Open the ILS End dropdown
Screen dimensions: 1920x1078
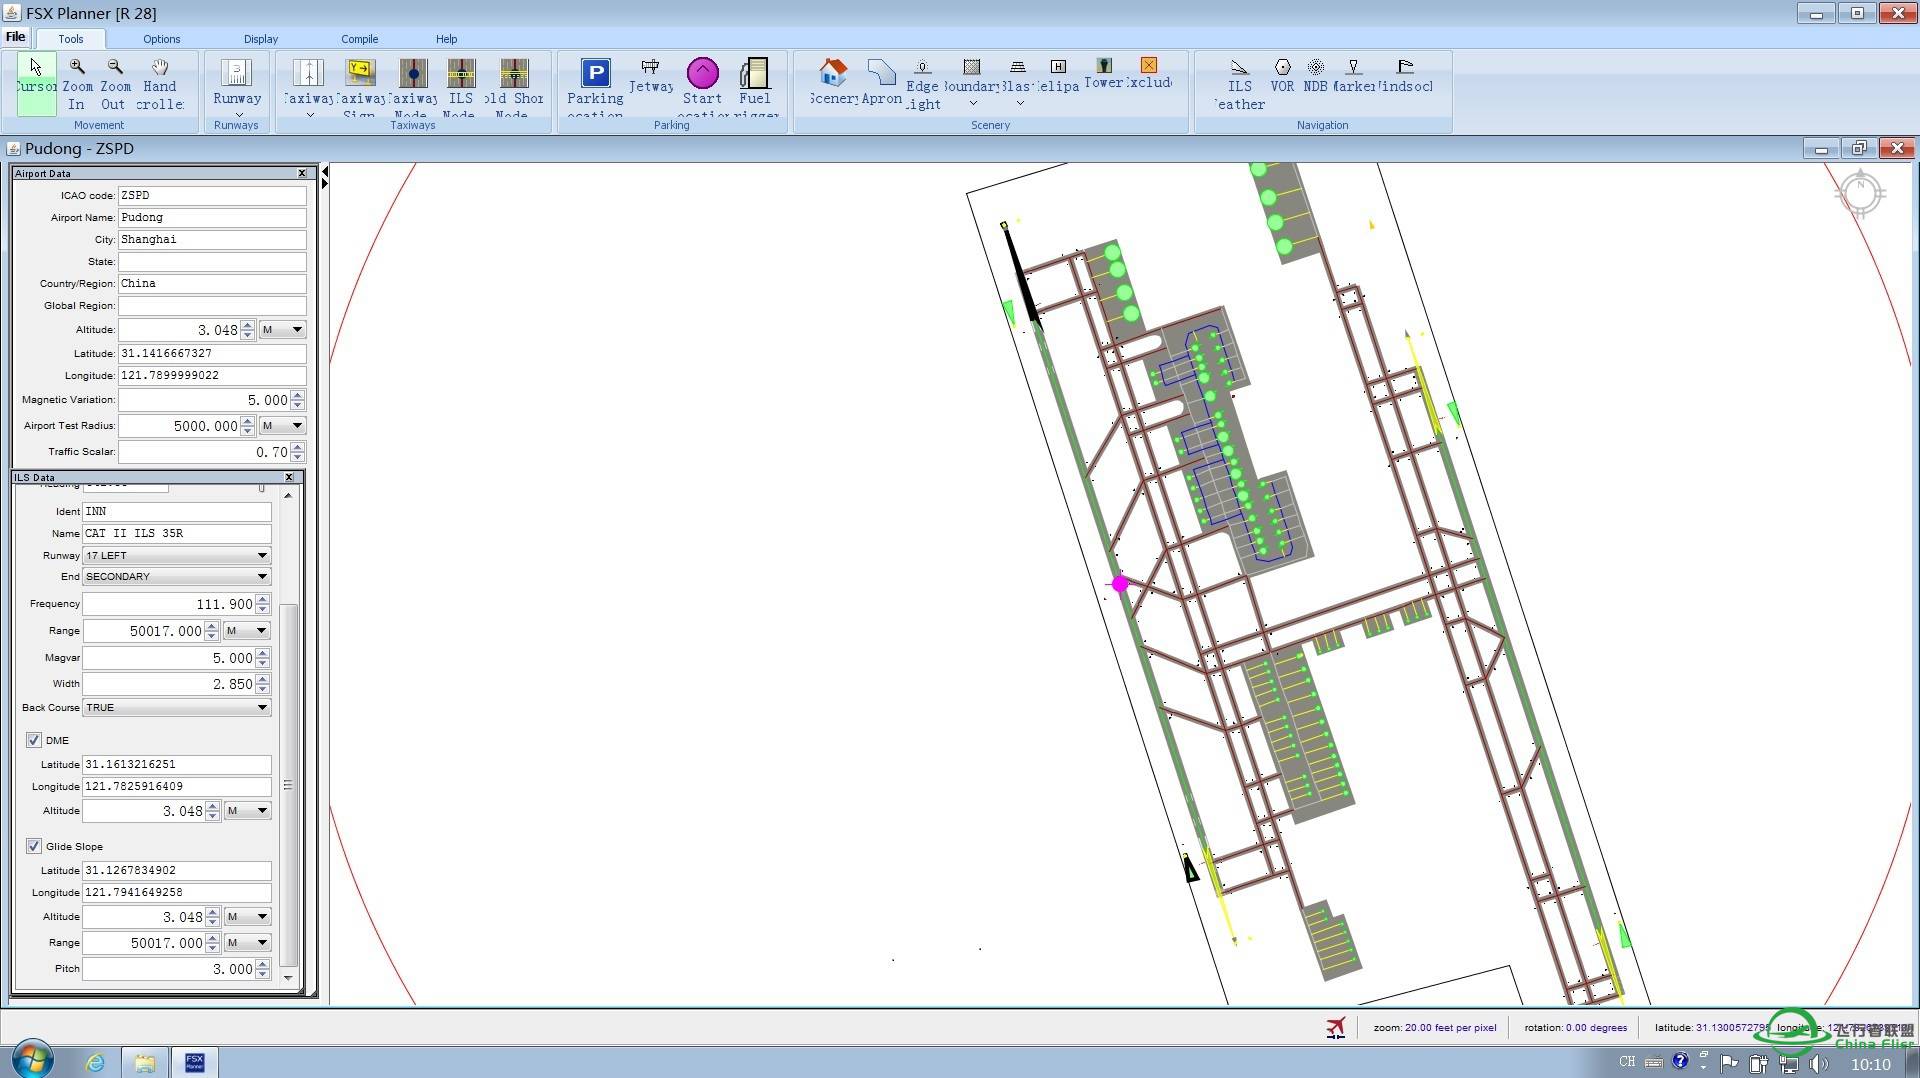coord(177,576)
